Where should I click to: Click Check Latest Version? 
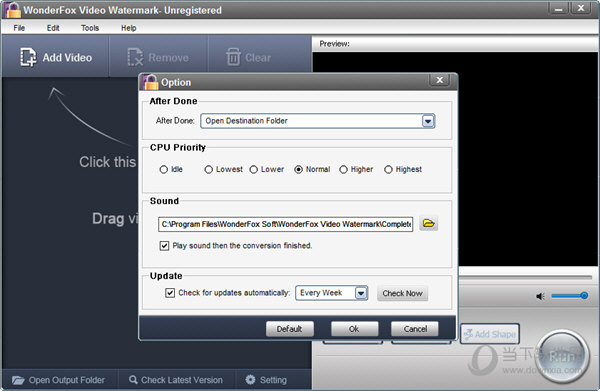176,380
